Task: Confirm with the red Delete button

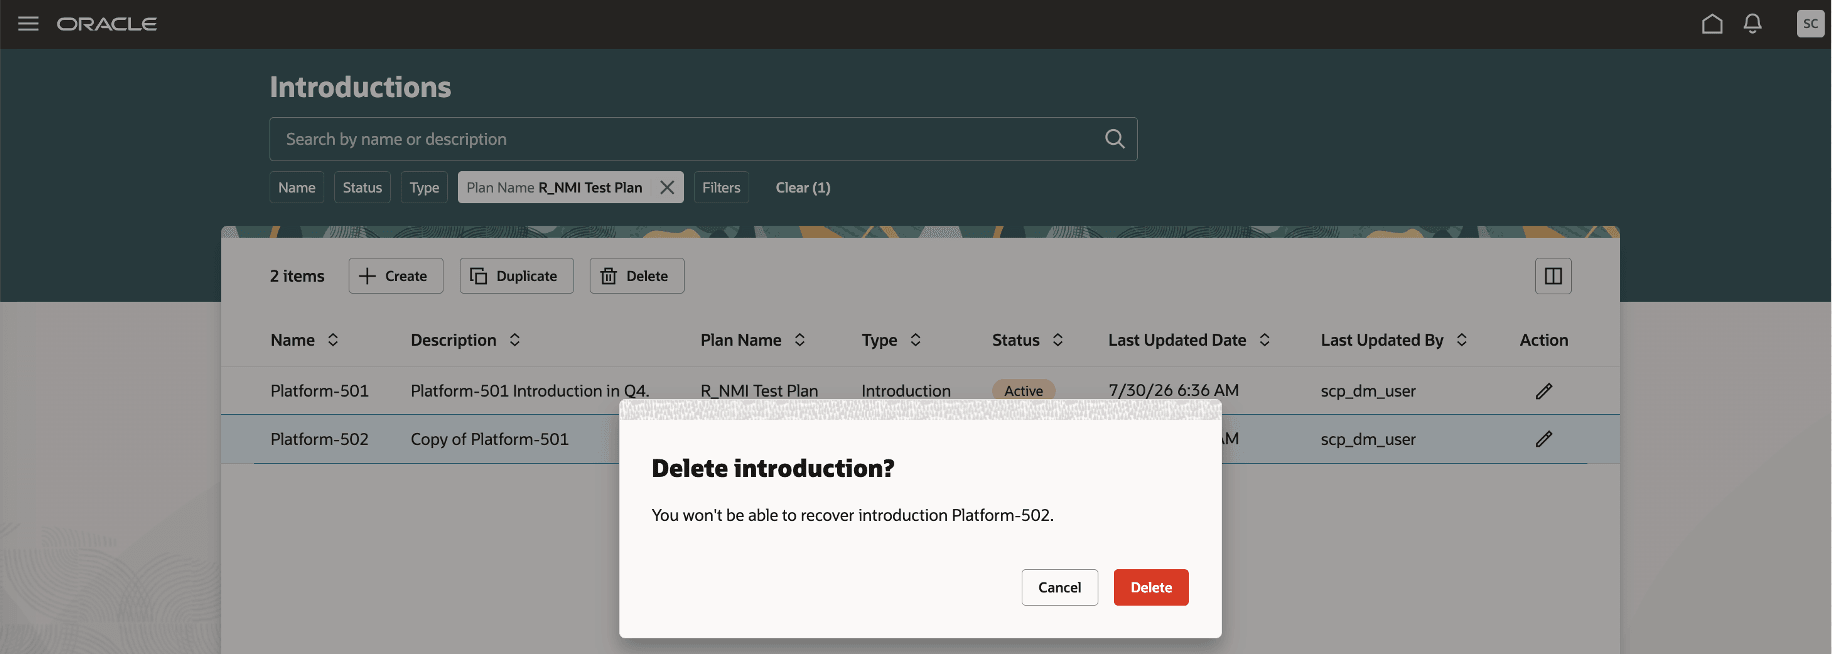Action: click(x=1151, y=587)
